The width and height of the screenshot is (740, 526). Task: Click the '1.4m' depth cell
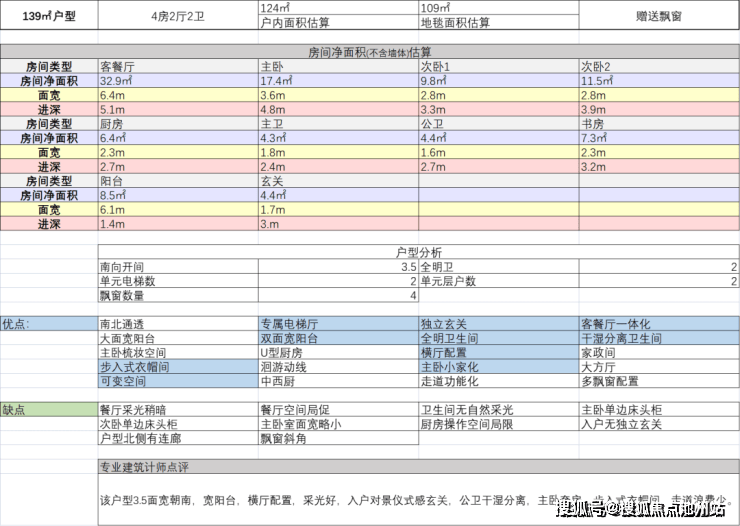(x=178, y=223)
